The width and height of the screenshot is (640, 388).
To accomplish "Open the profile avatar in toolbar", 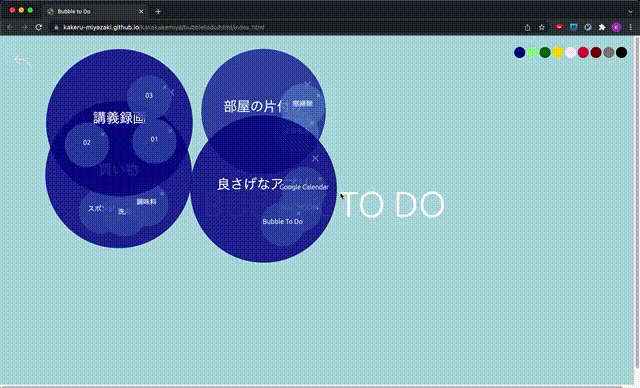I will coord(616,27).
